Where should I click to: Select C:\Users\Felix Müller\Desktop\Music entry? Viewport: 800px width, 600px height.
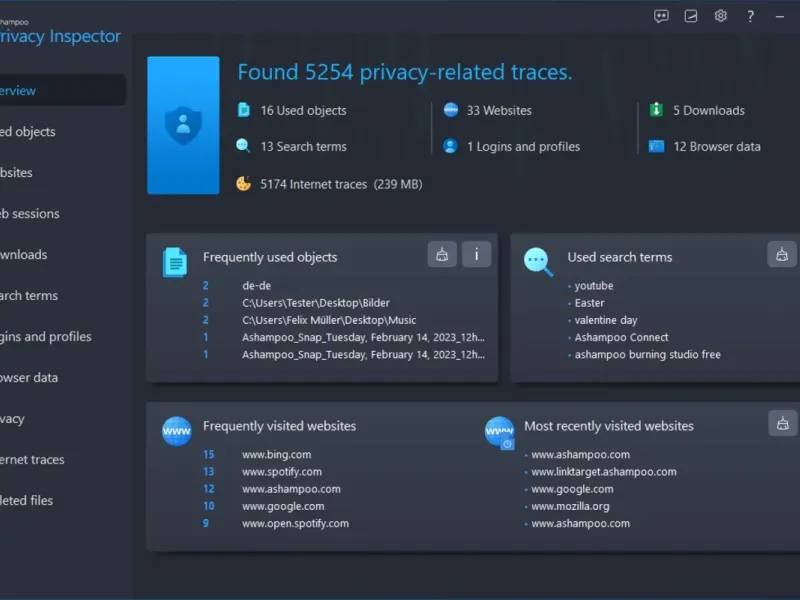(x=329, y=320)
